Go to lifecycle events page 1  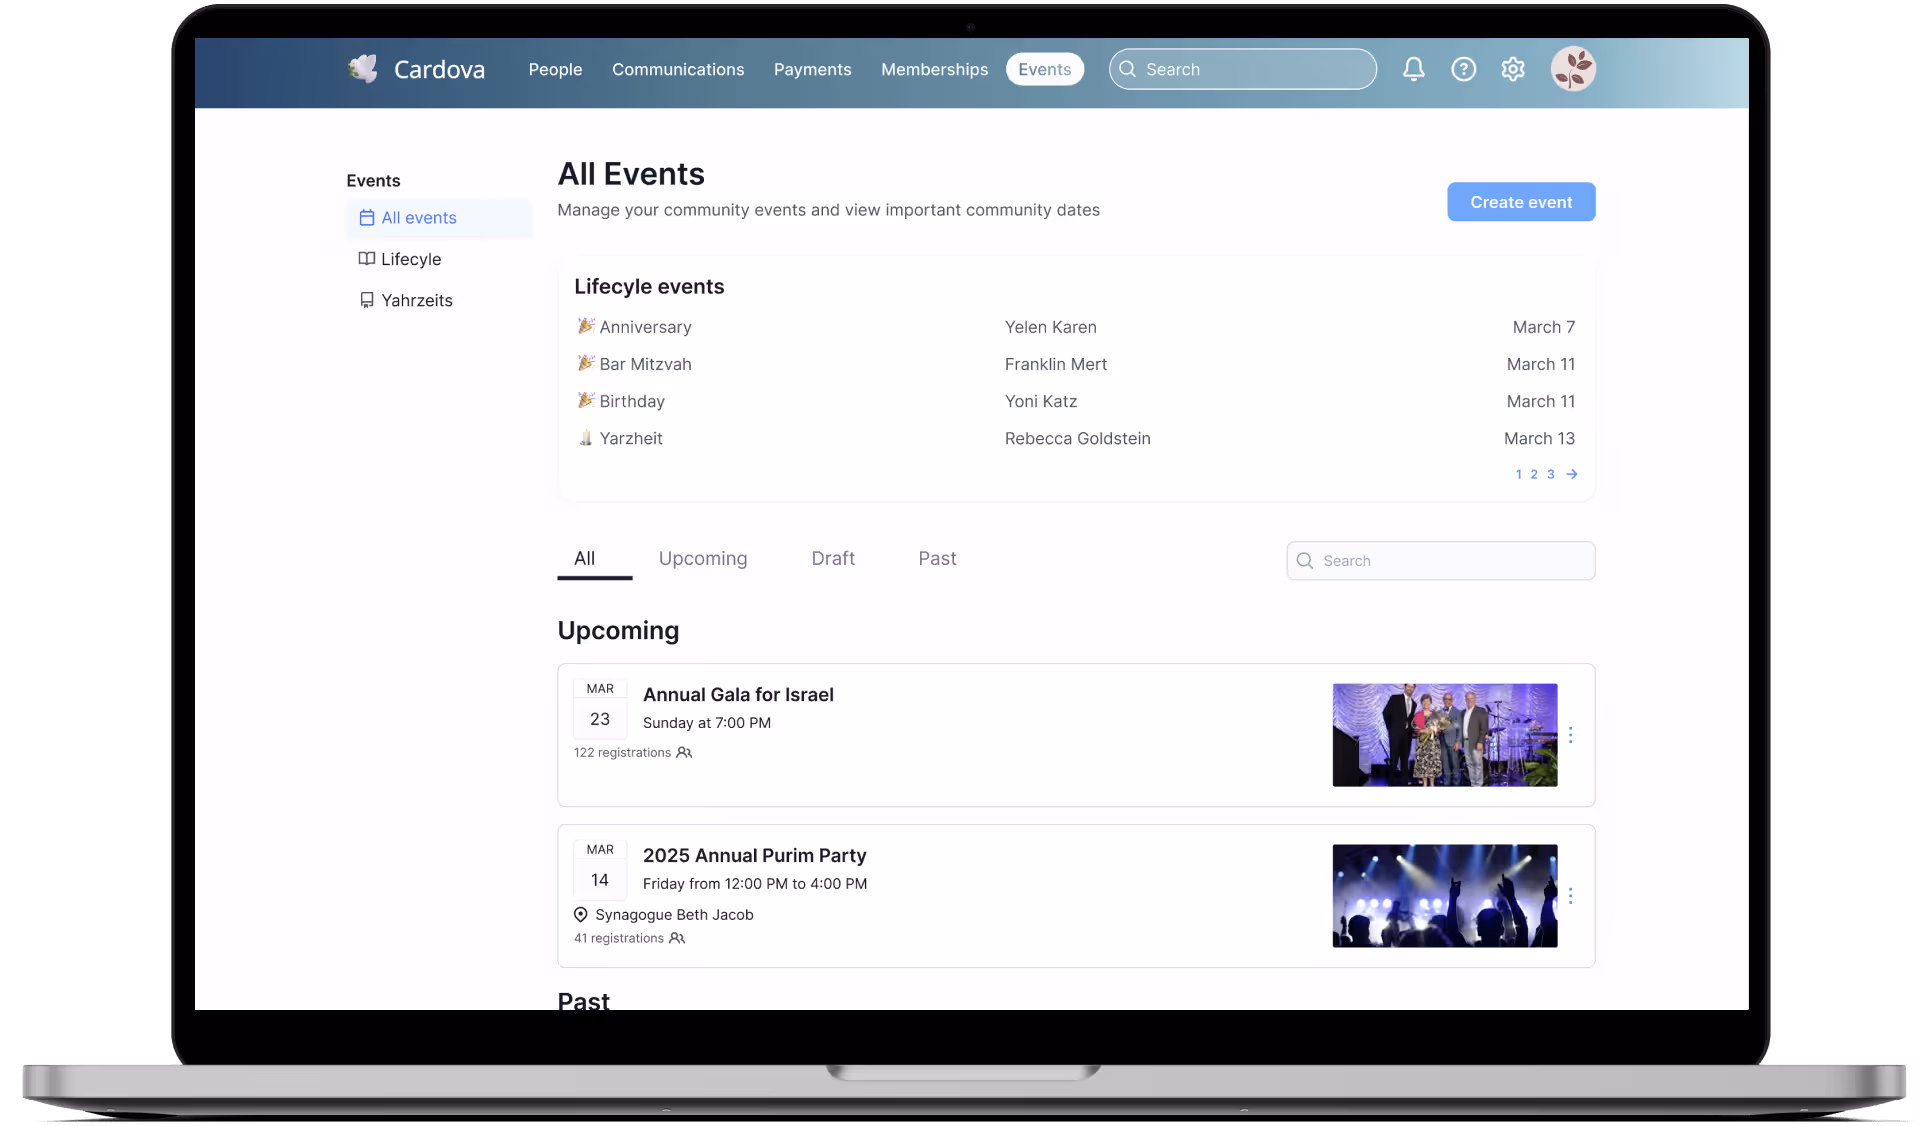pos(1518,474)
